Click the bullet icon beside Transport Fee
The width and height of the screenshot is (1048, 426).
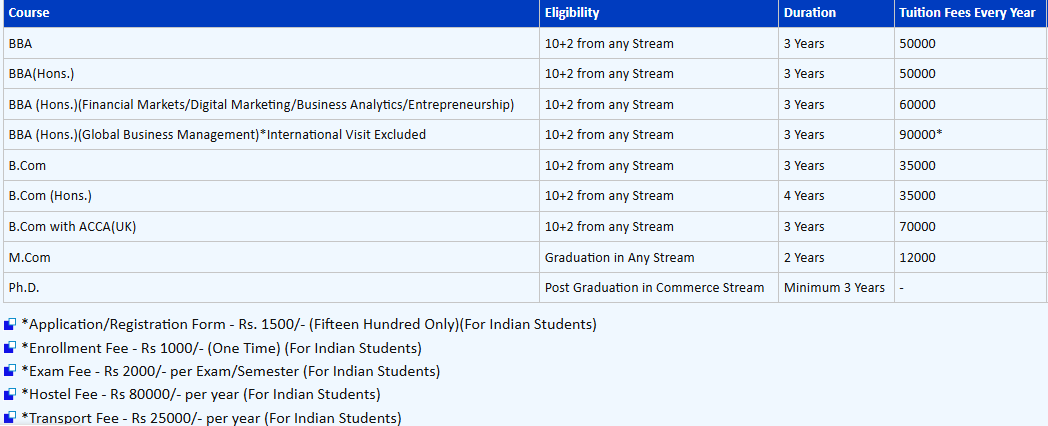click(x=10, y=417)
